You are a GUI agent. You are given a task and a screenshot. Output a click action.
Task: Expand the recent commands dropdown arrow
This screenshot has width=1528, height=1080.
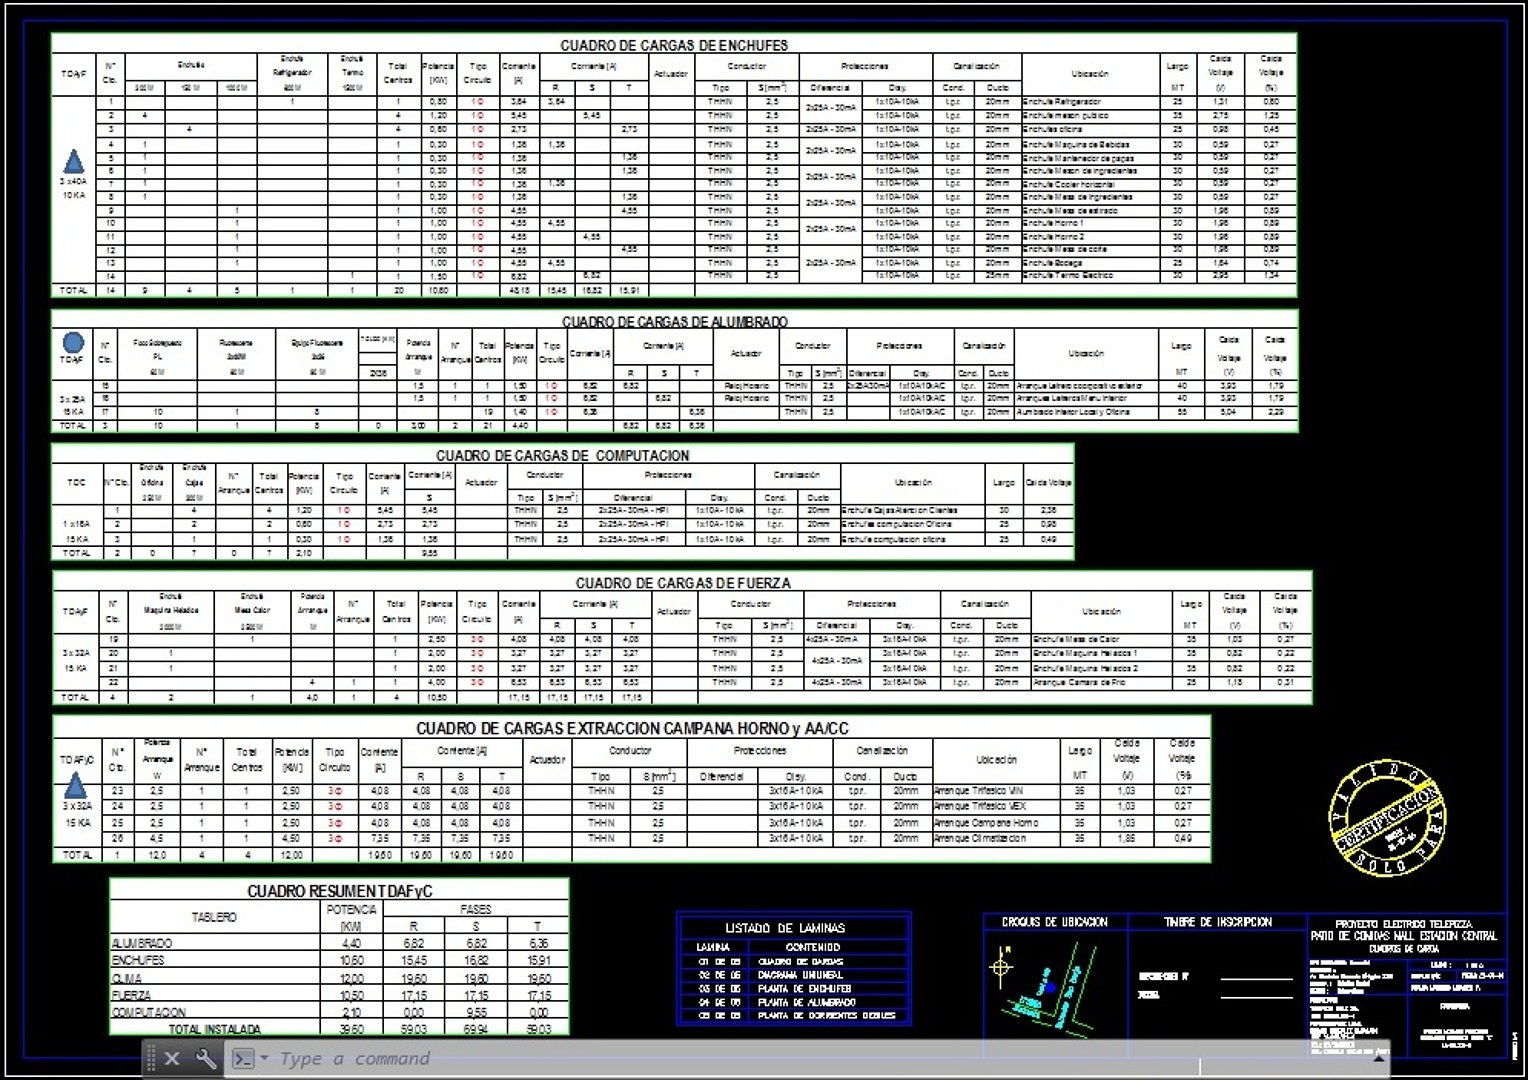coord(264,1058)
